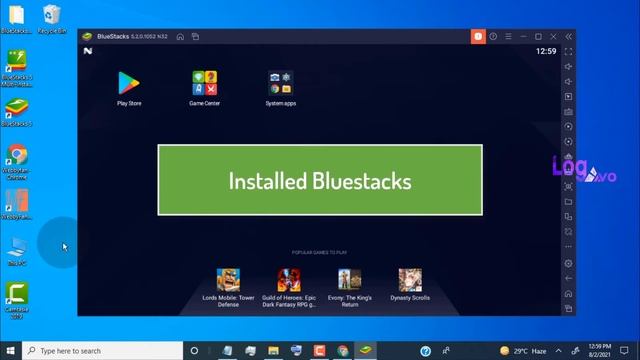Screen dimensions: 640x360
Task: Select the BlueStacks 5 desktop shortcut
Action: [17, 112]
